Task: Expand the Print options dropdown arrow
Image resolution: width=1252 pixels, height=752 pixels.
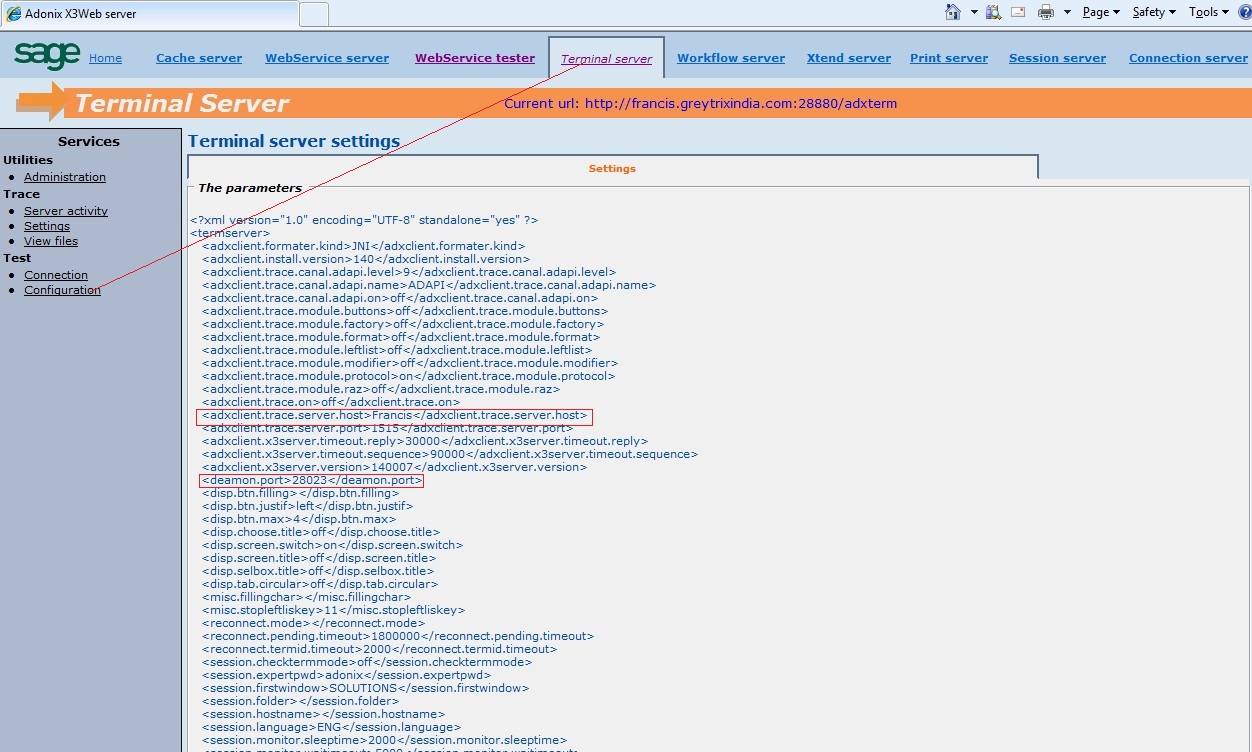Action: tap(1067, 12)
